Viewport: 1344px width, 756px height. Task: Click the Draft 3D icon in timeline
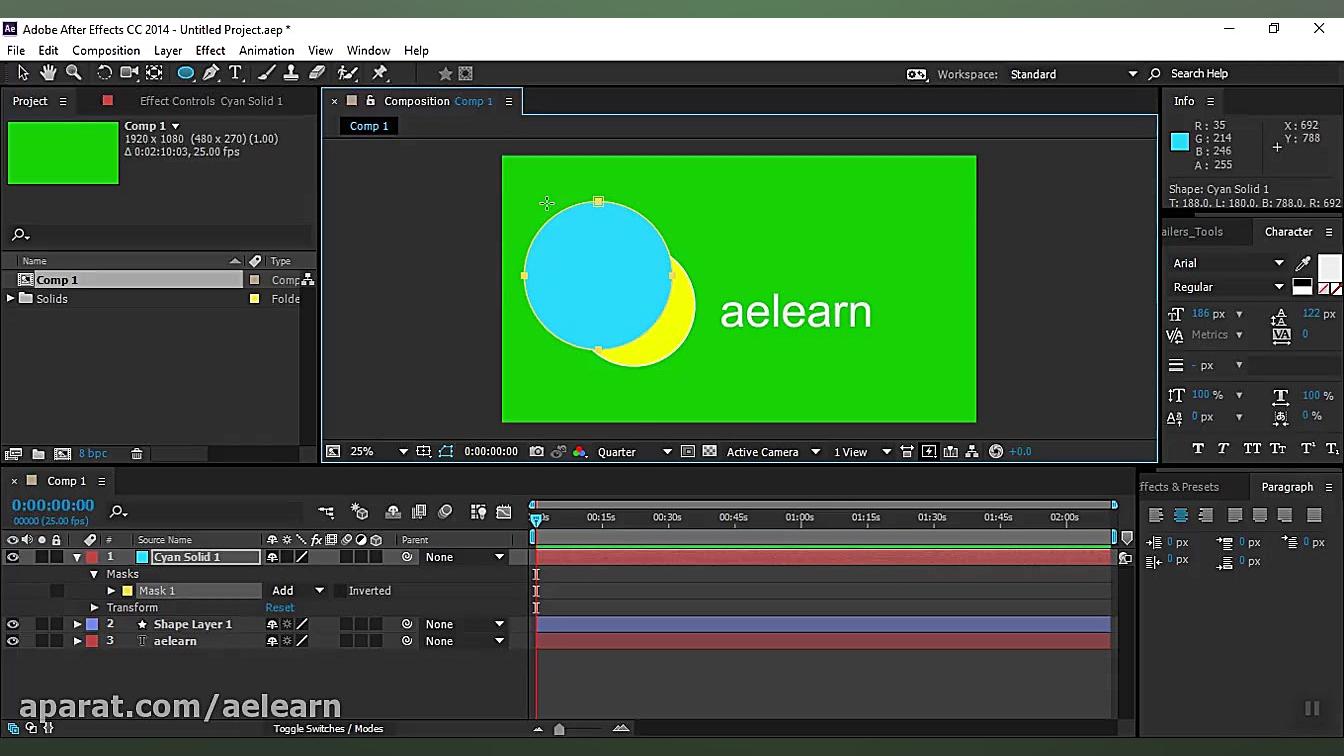(360, 512)
